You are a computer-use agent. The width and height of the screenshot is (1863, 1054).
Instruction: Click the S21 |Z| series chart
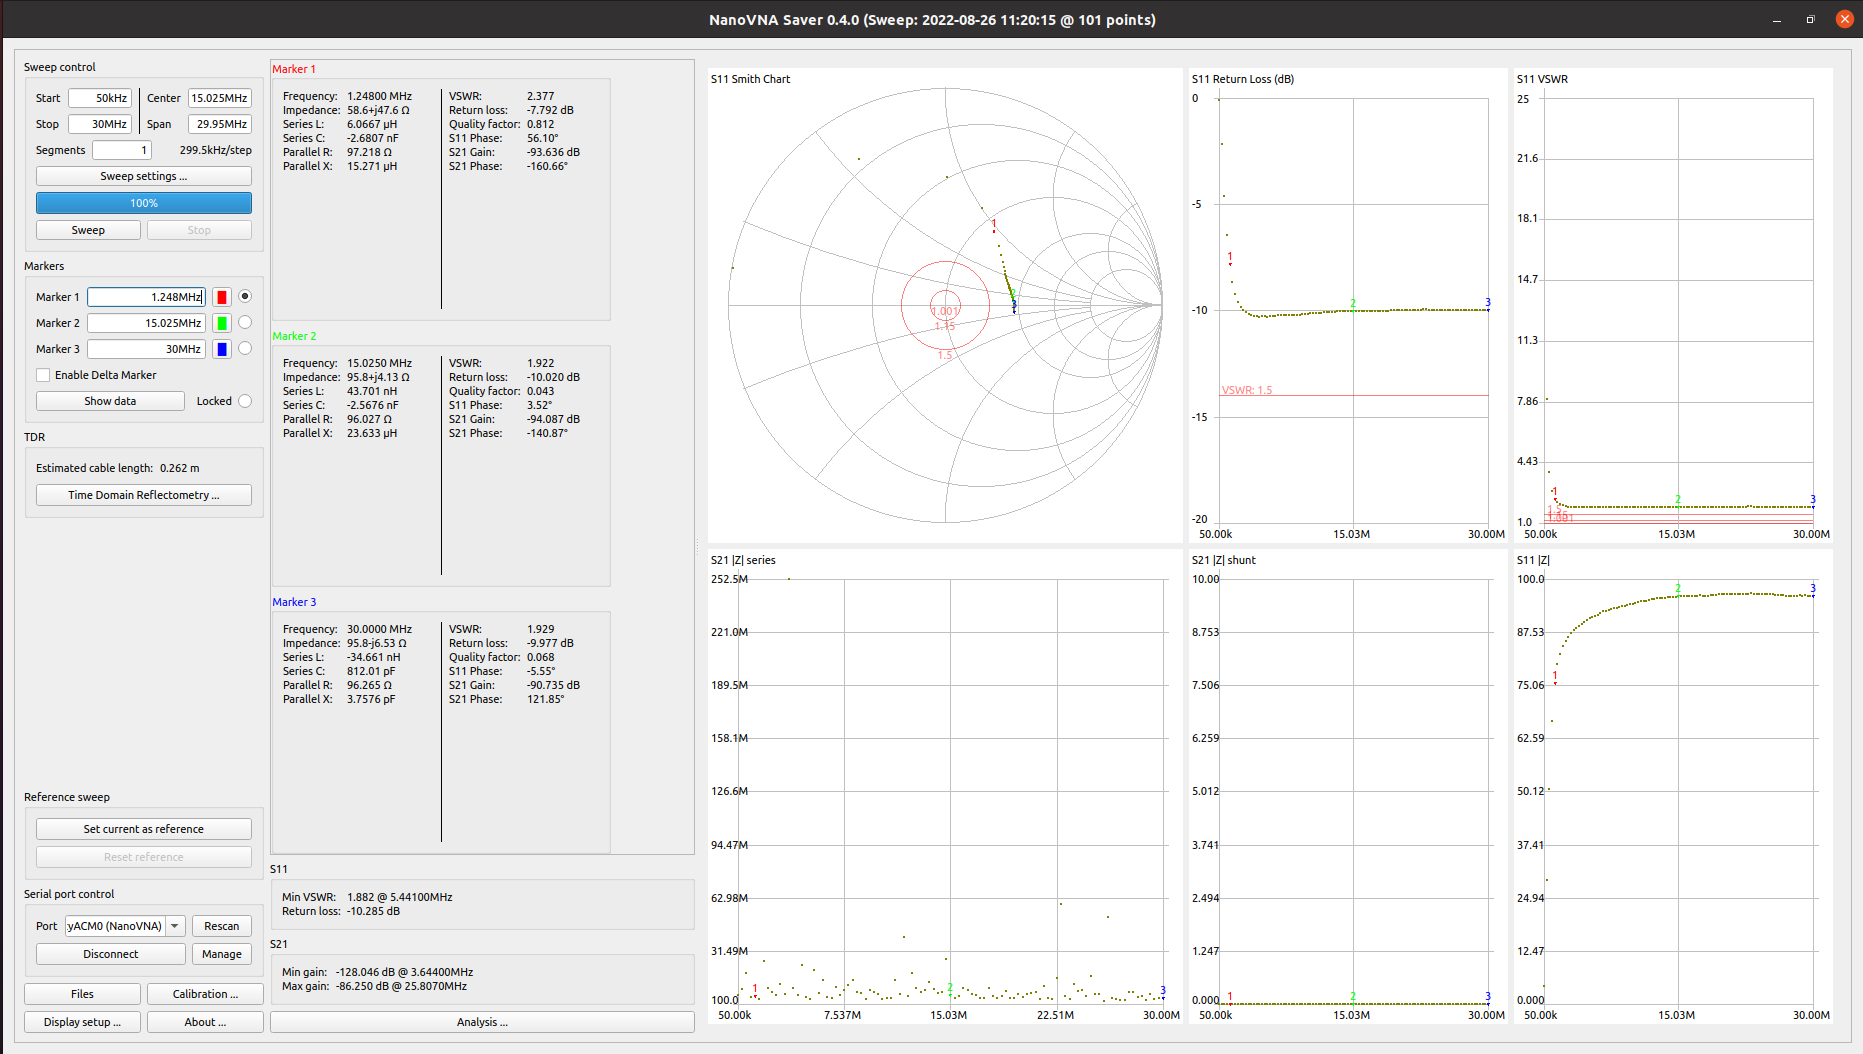(x=945, y=786)
